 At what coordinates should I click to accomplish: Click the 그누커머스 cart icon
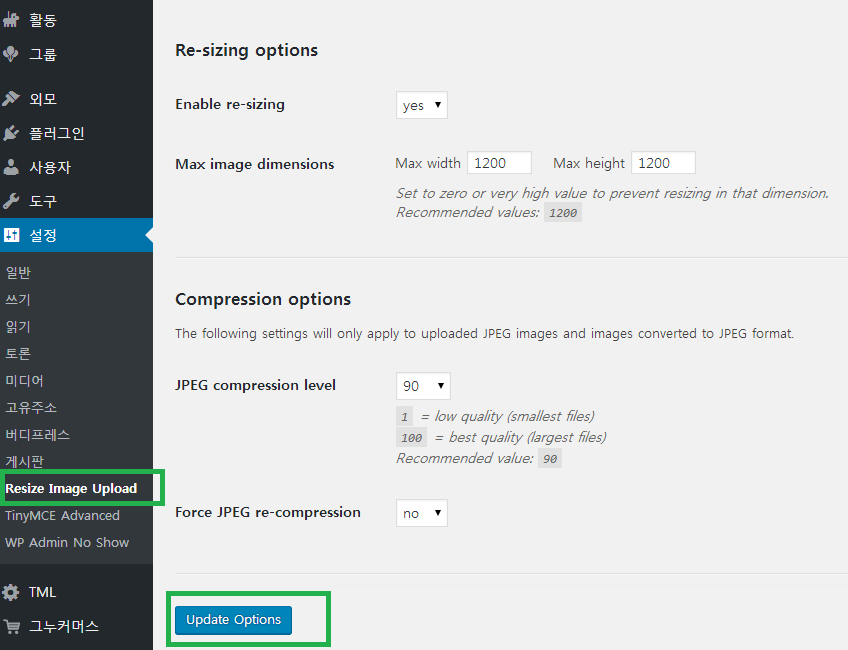coord(11,627)
